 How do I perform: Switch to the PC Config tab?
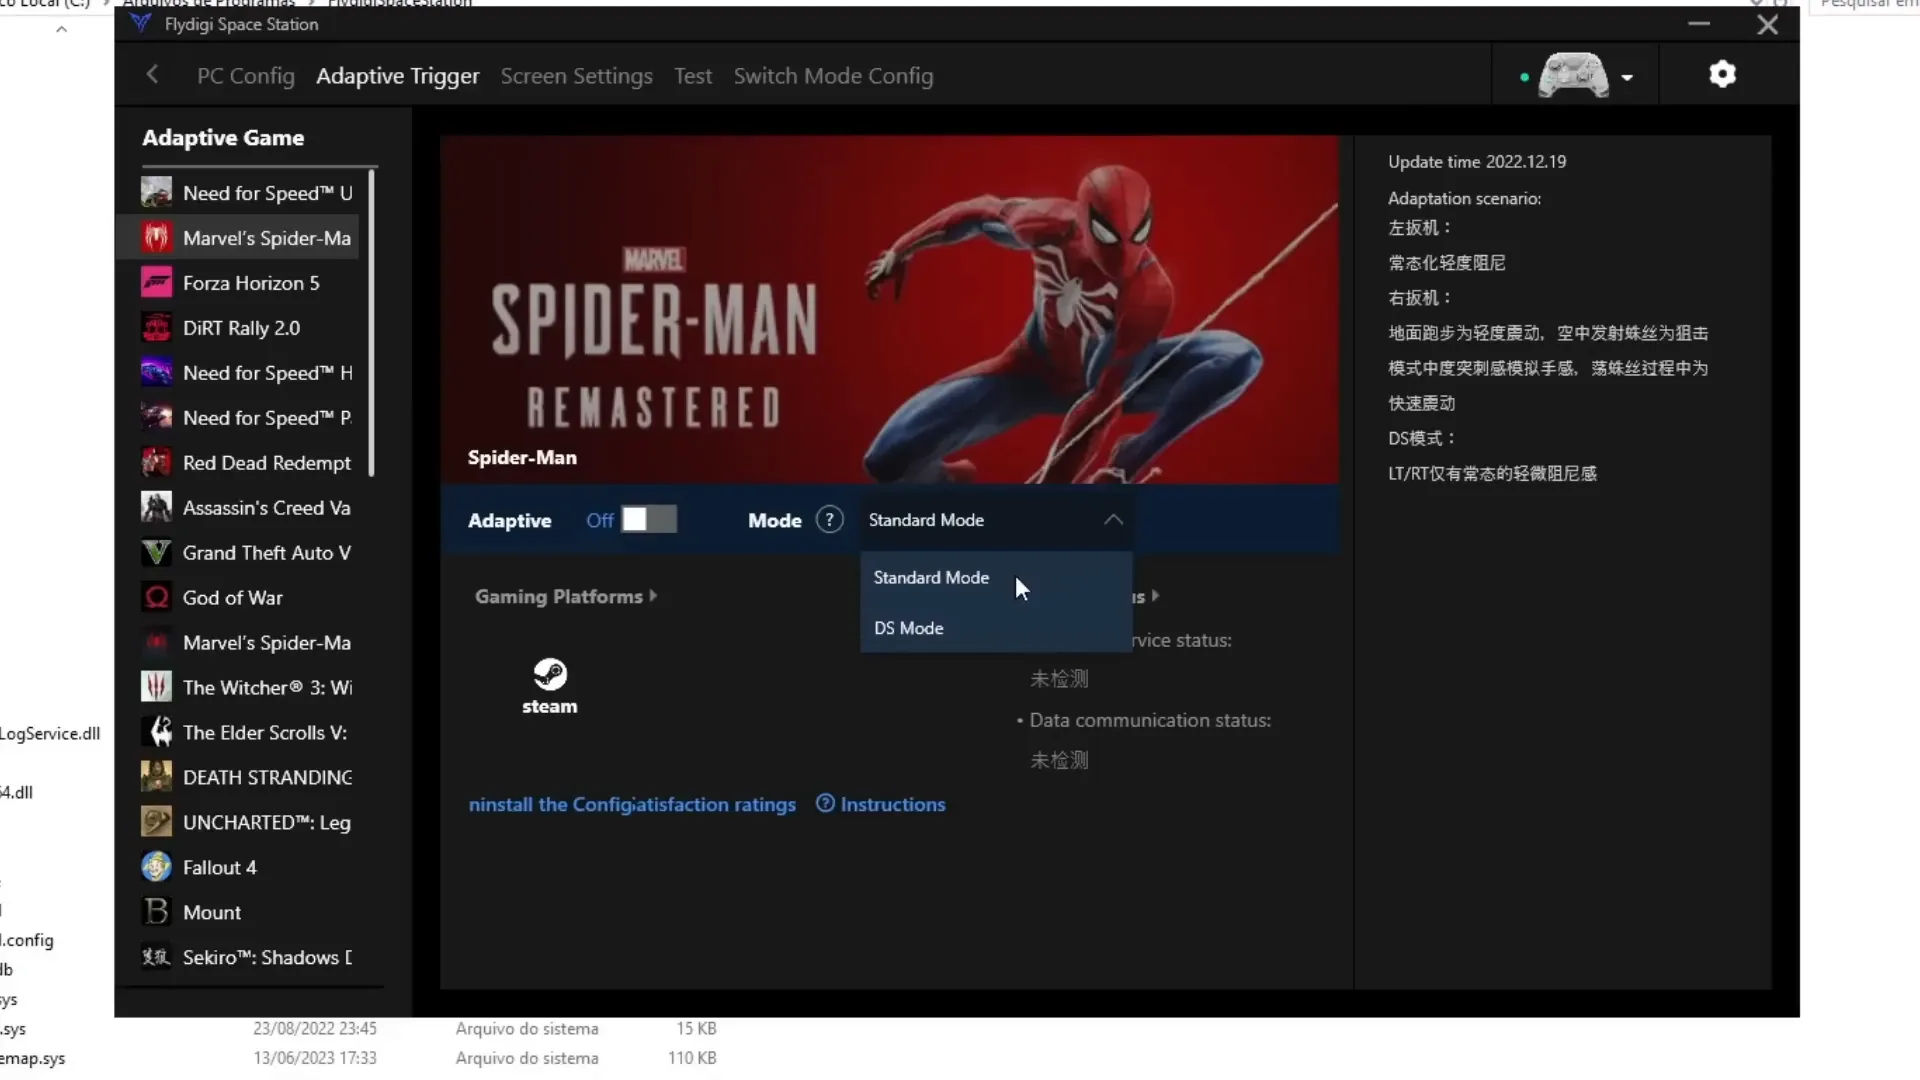click(246, 76)
